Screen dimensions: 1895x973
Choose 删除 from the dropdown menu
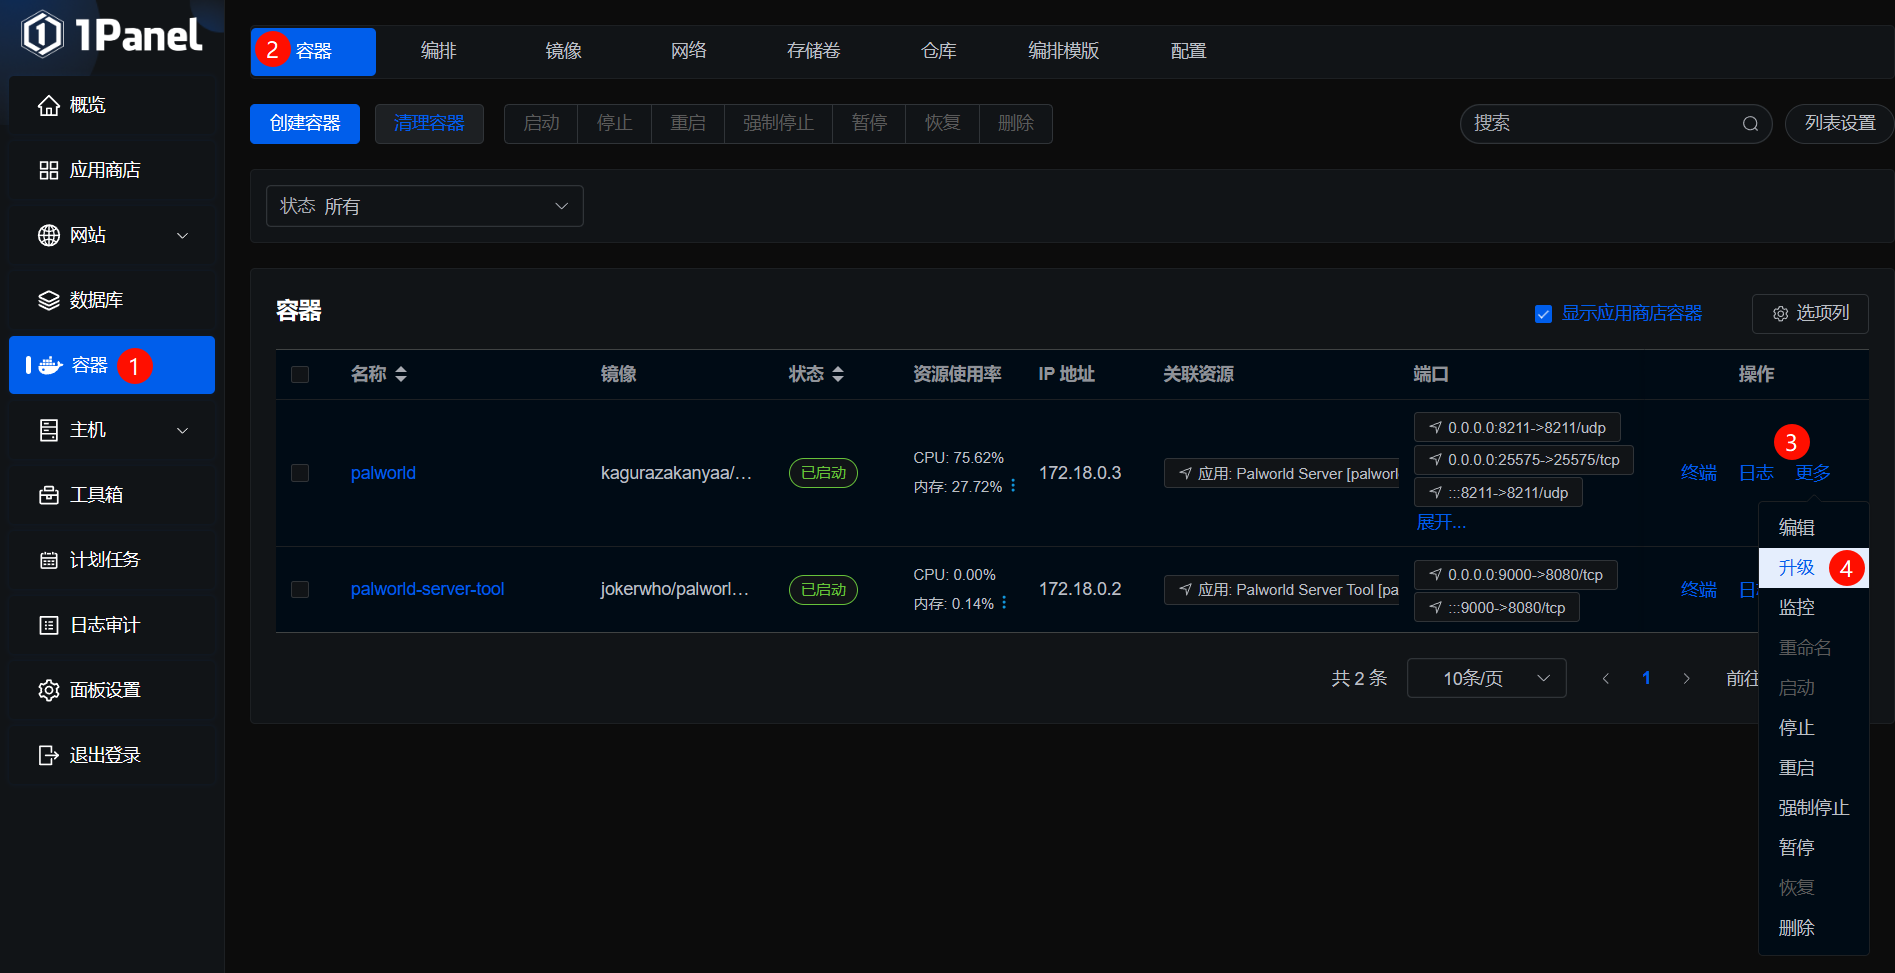point(1813,927)
